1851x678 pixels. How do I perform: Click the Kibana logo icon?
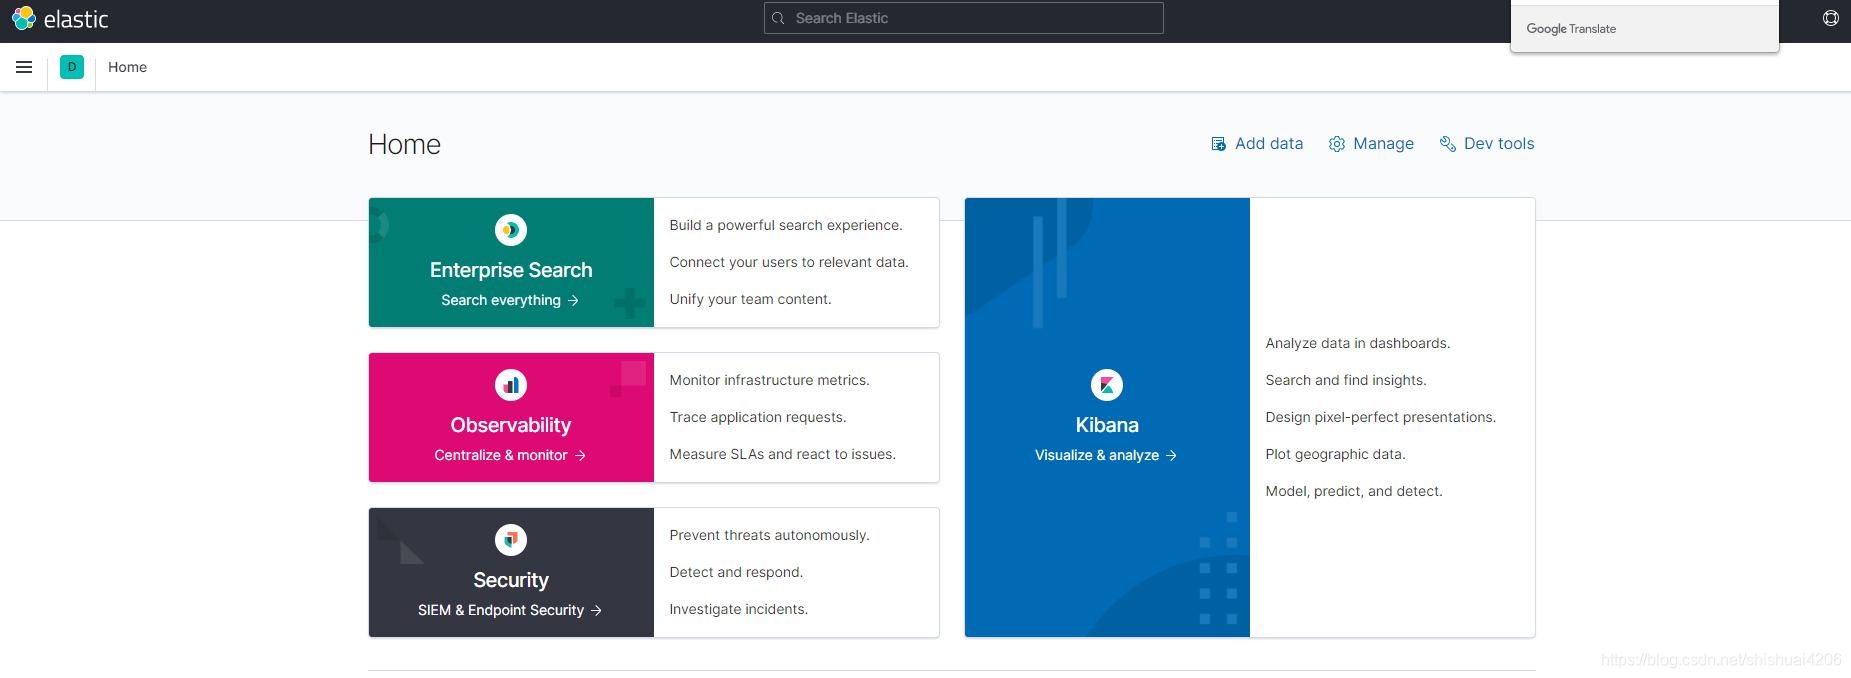tap(1107, 385)
